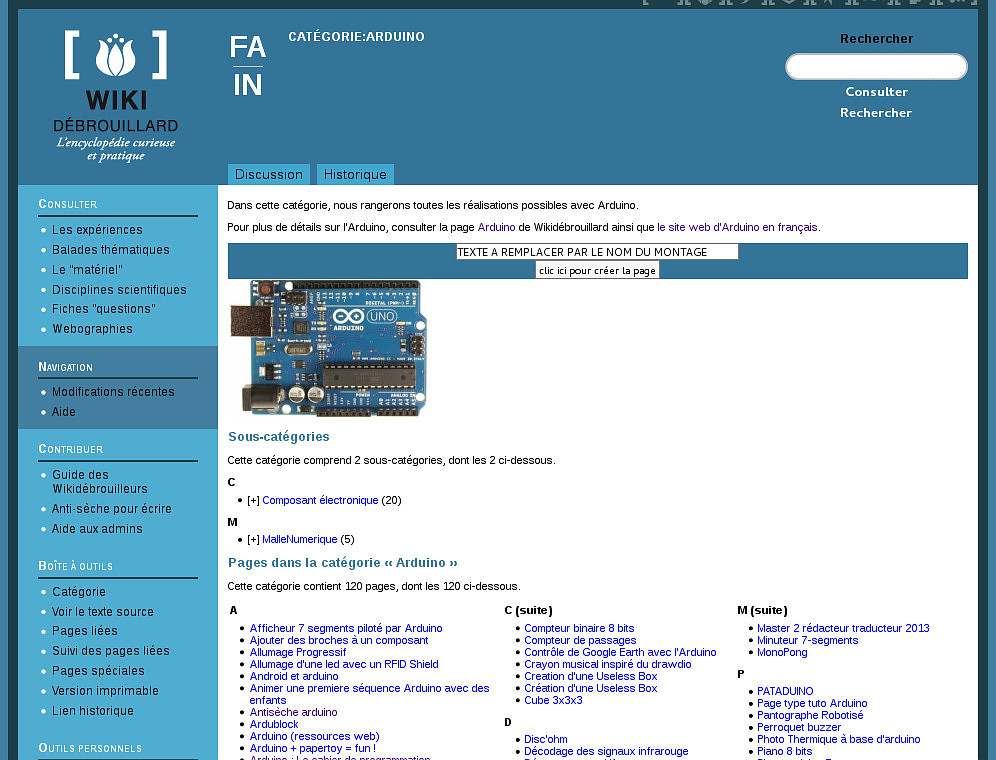996x760 pixels.
Task: Click the Arduino UNO board image
Action: tap(328, 347)
